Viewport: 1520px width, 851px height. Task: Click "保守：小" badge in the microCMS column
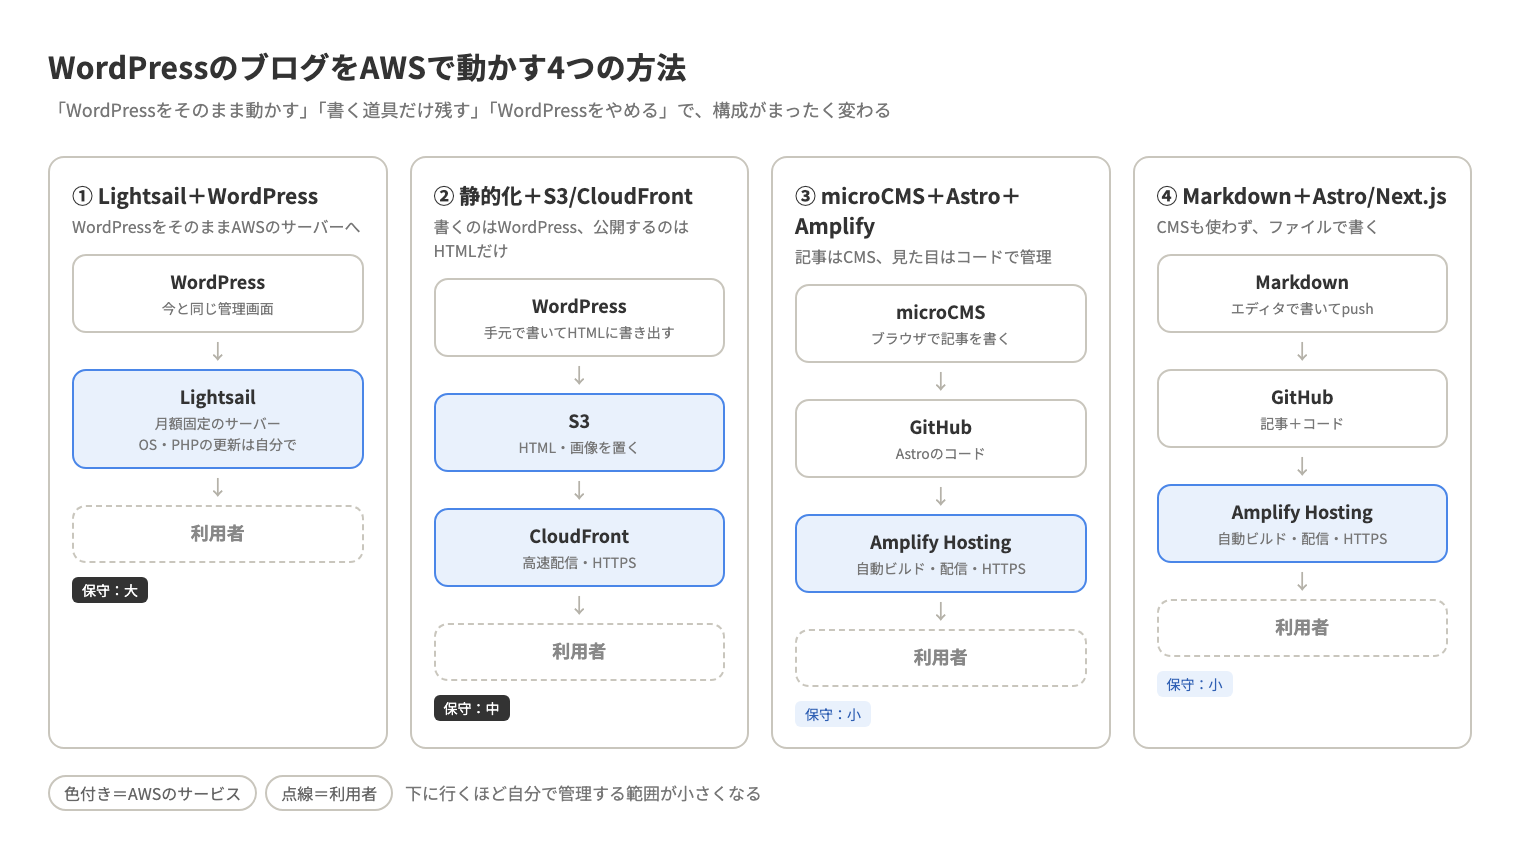(x=833, y=715)
